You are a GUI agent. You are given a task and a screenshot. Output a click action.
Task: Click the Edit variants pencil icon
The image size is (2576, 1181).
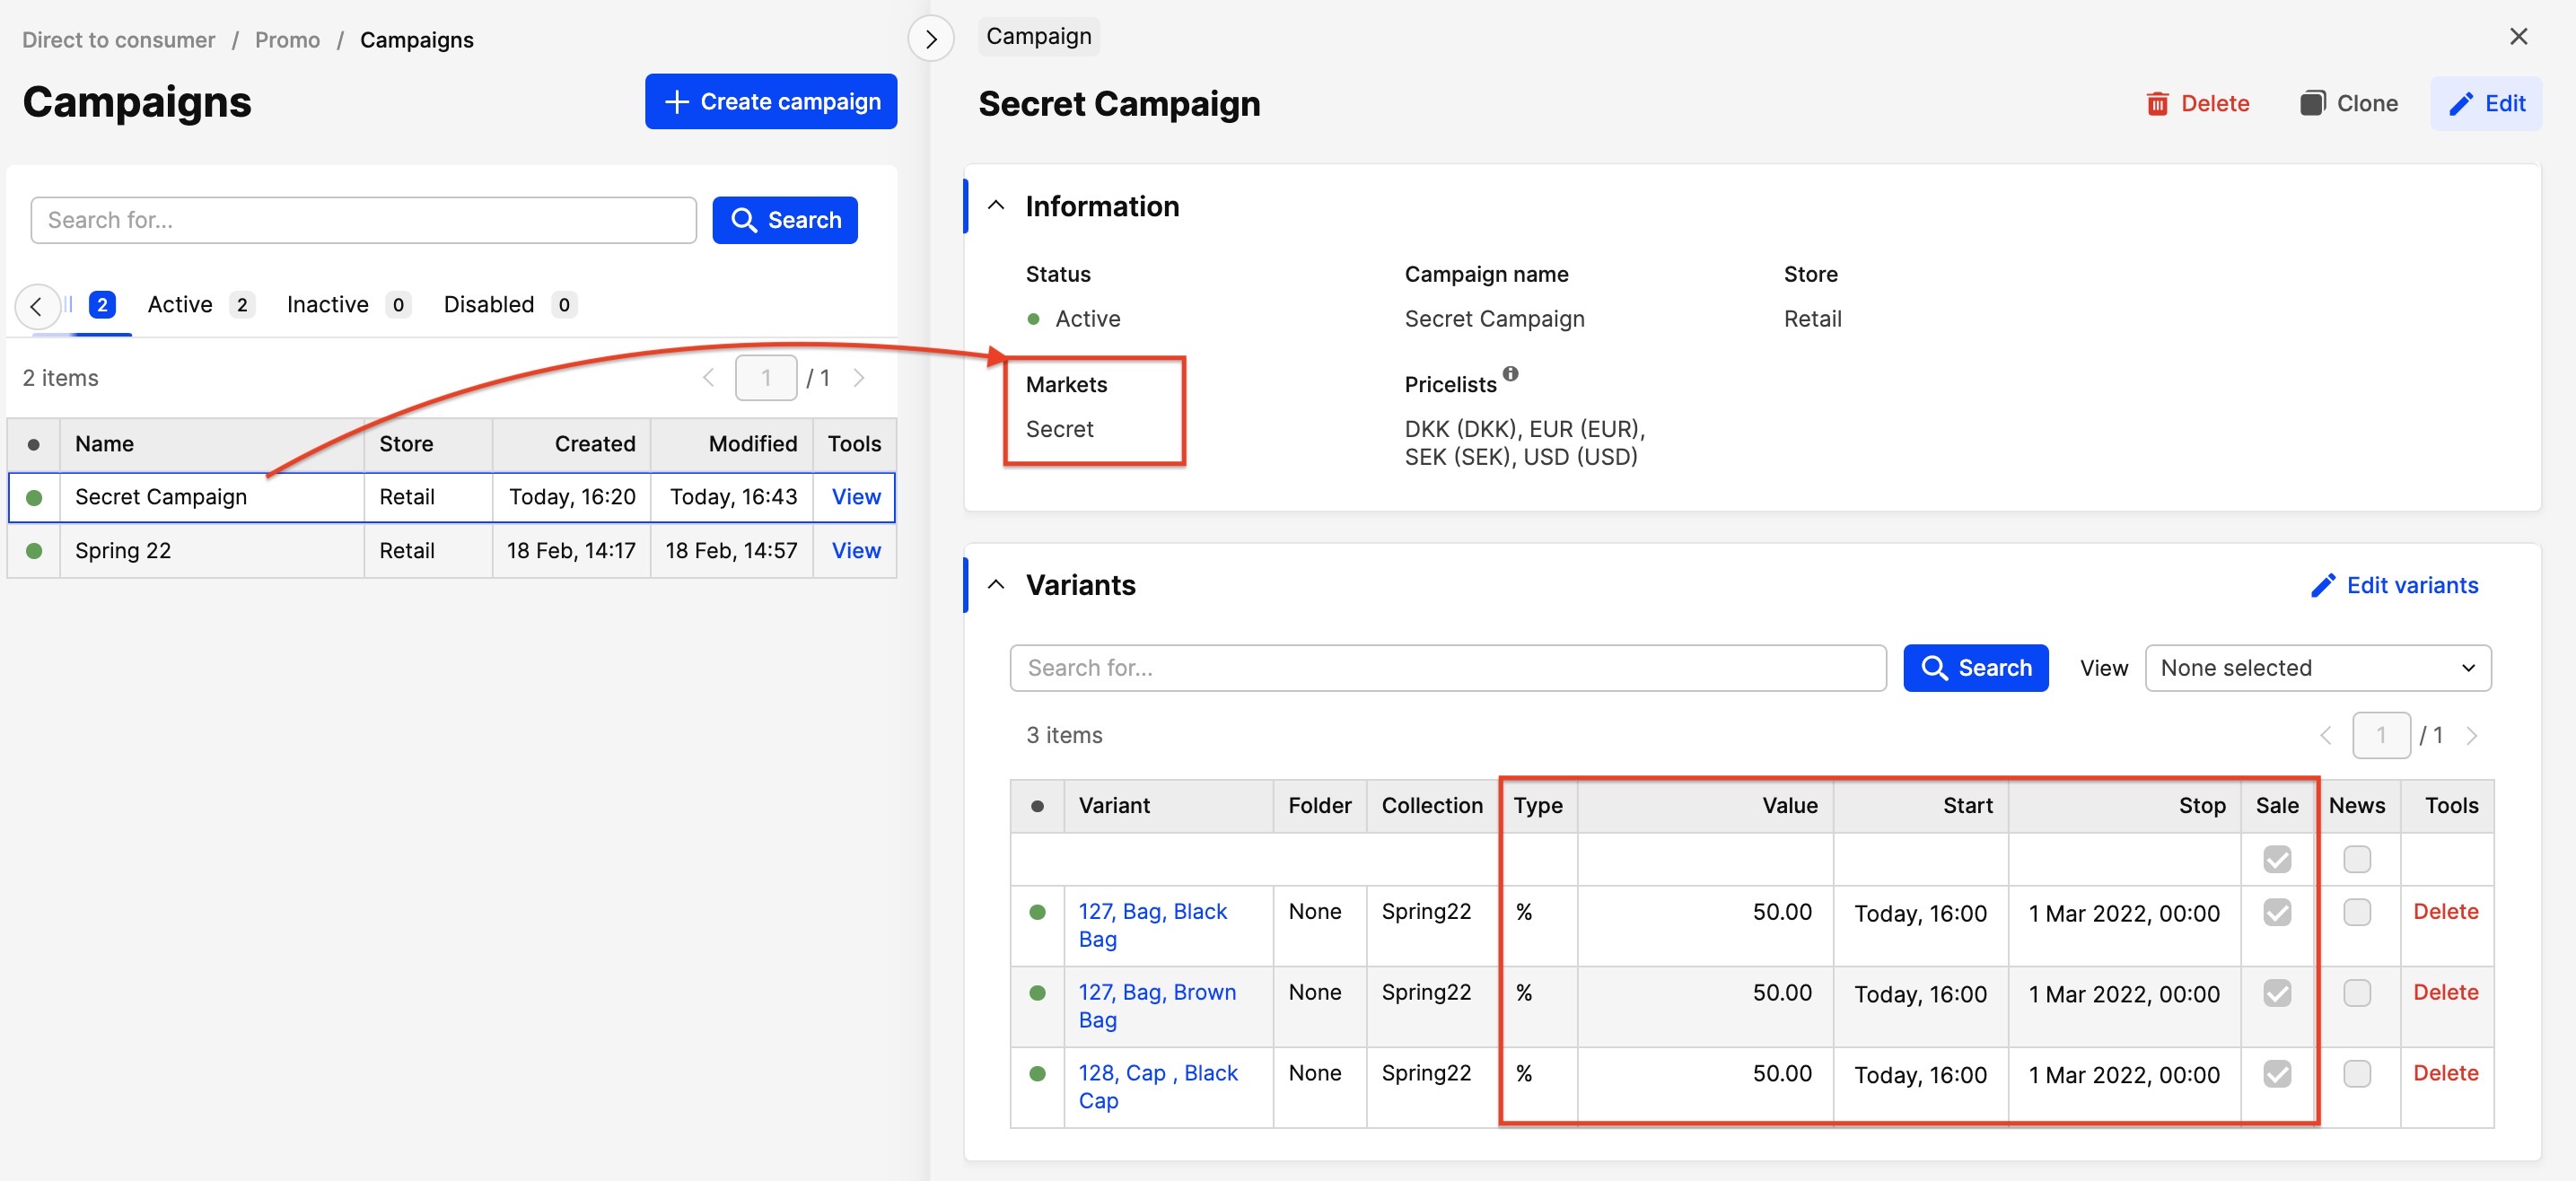point(2322,585)
